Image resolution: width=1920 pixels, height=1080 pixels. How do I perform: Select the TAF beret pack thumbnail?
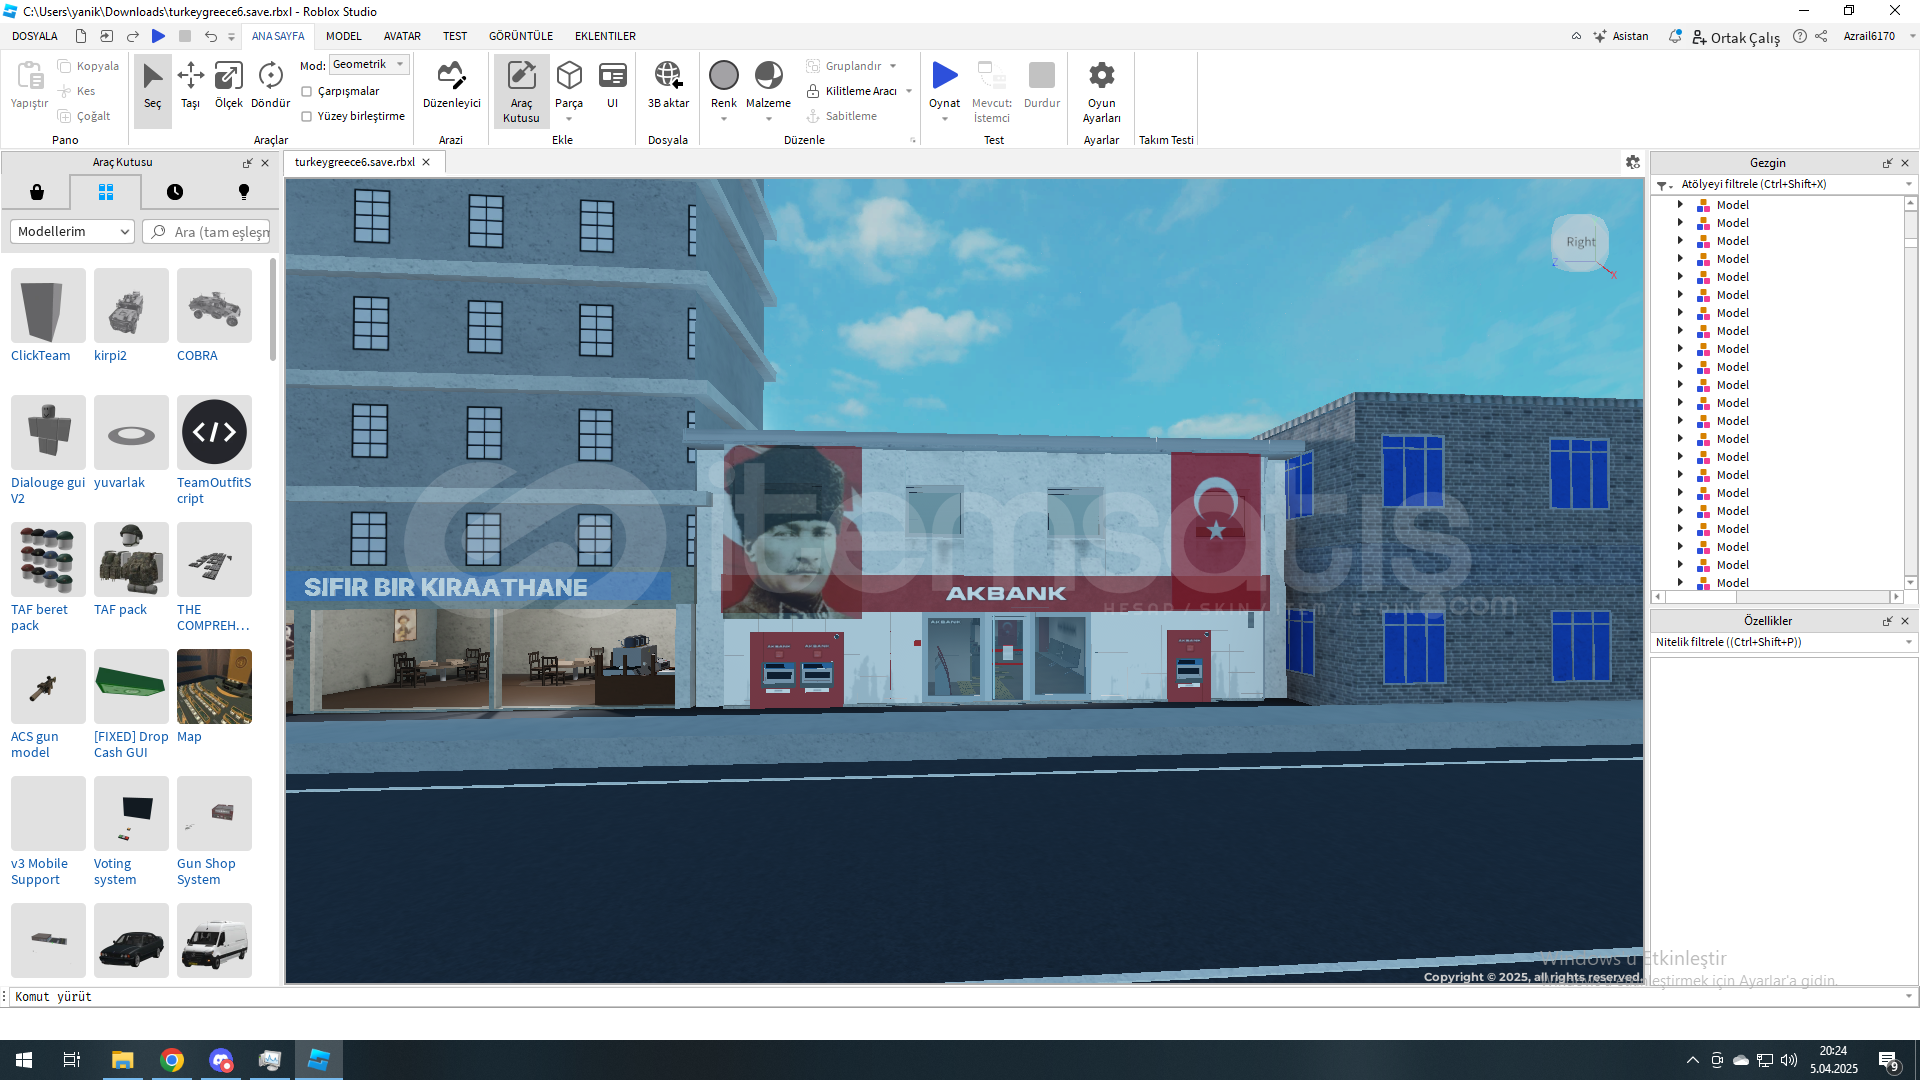[x=48, y=559]
